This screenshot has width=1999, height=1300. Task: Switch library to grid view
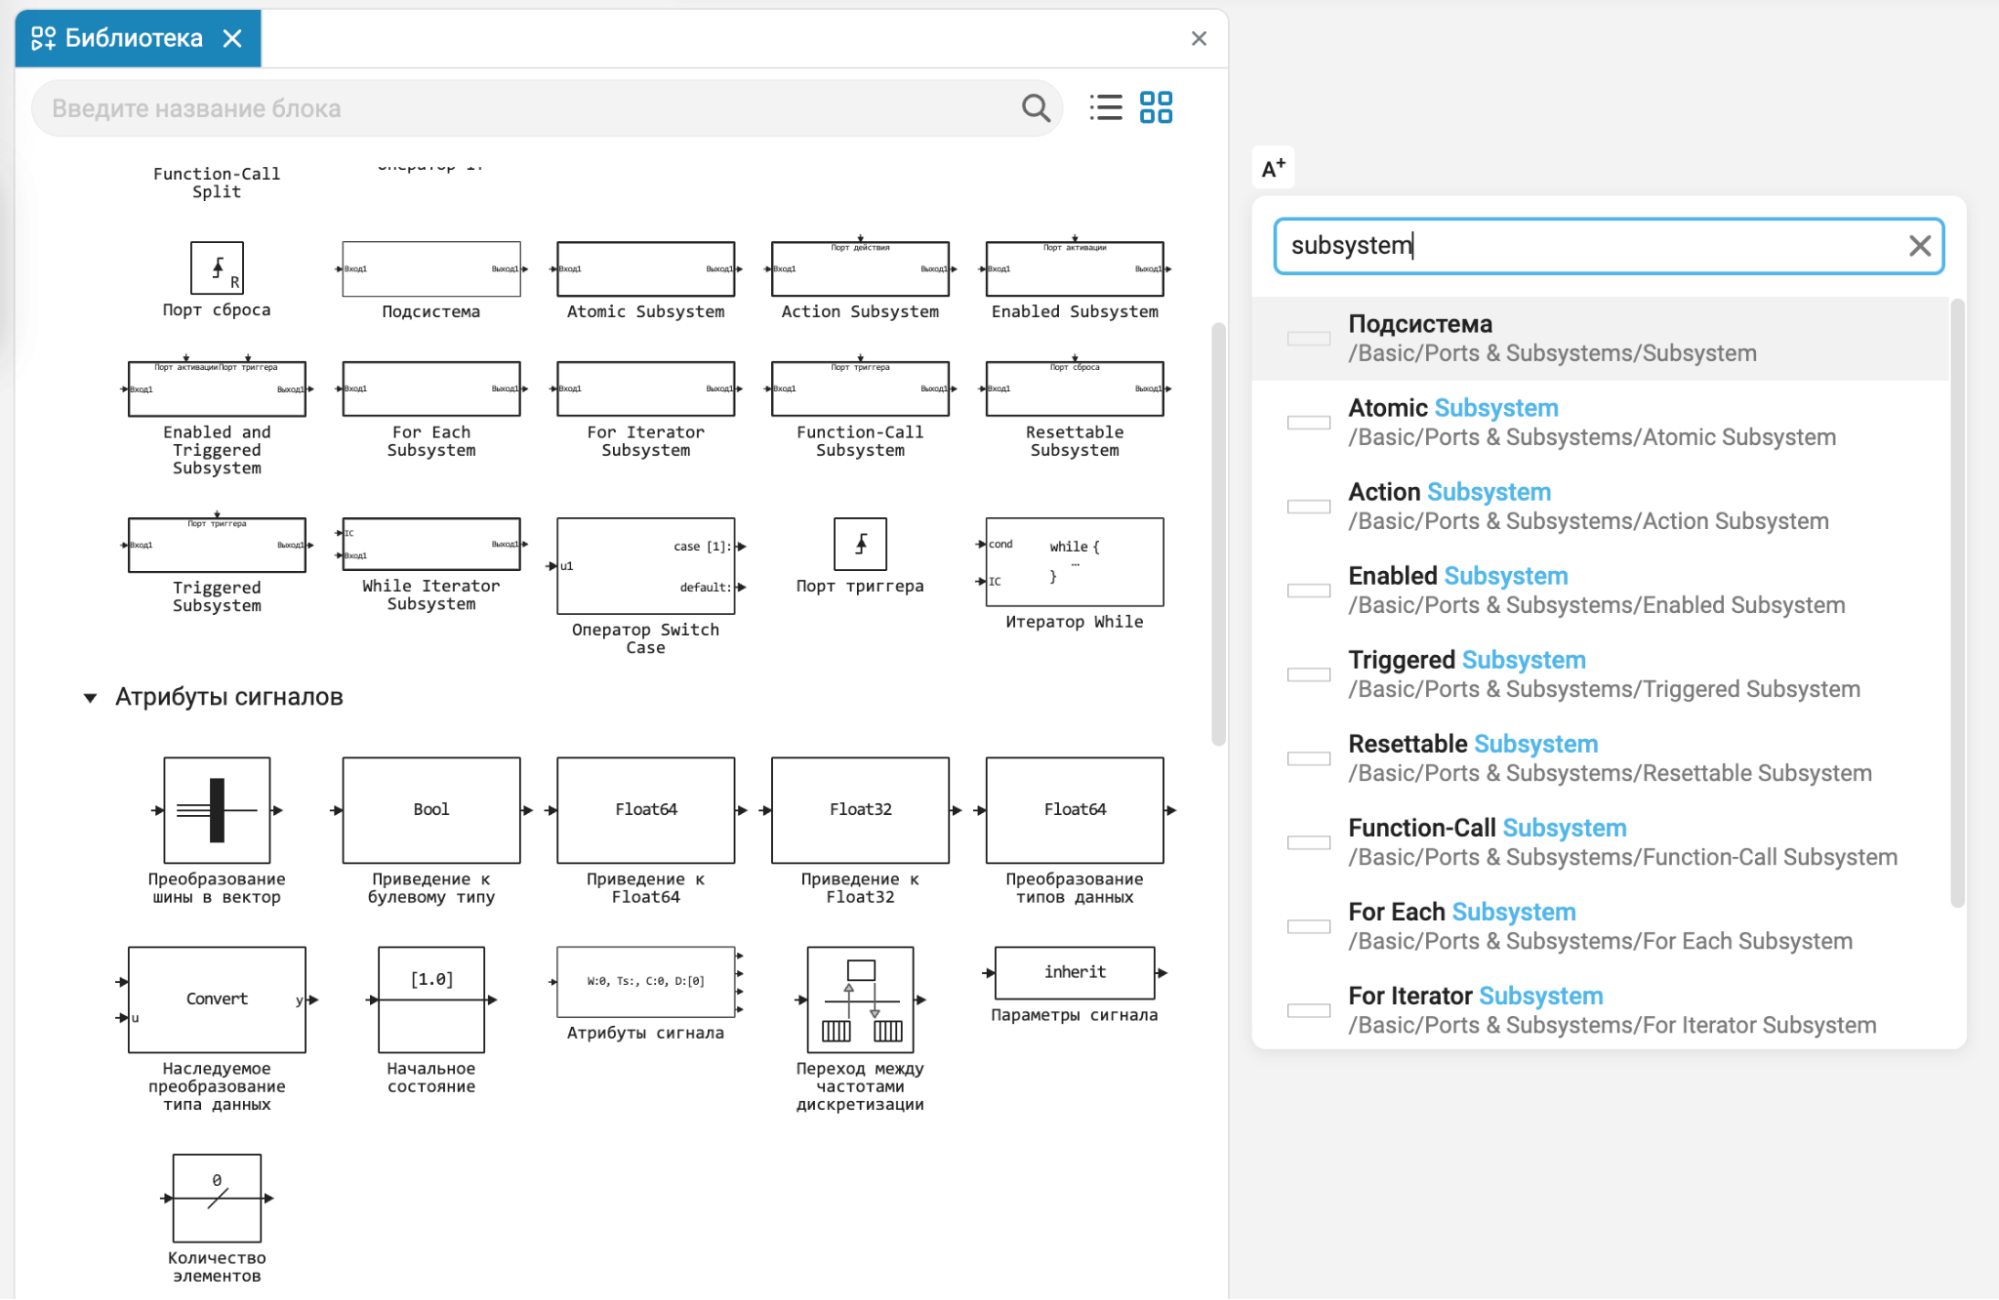tap(1155, 107)
